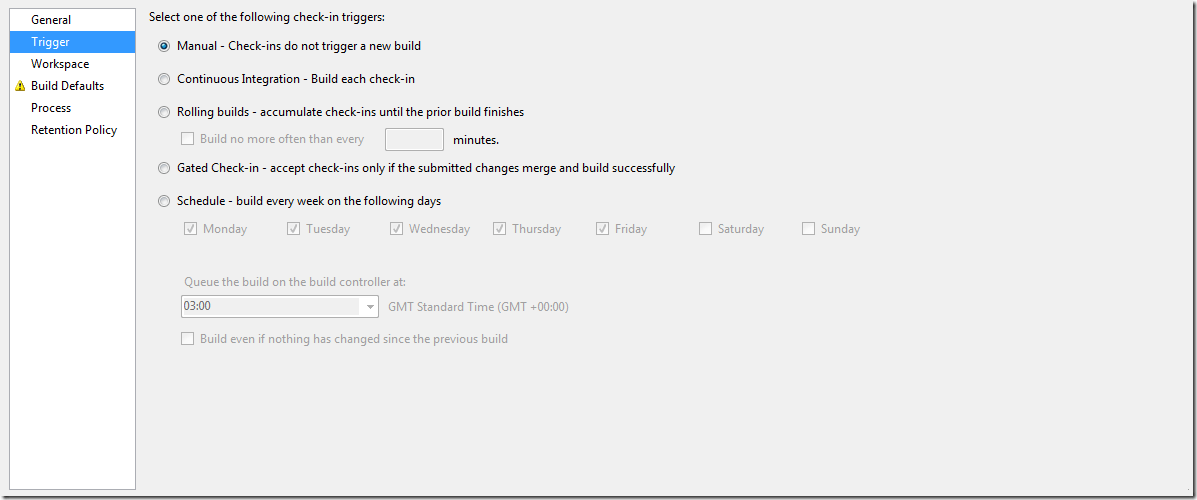Click the Build Defaults warning icon

tap(20, 86)
